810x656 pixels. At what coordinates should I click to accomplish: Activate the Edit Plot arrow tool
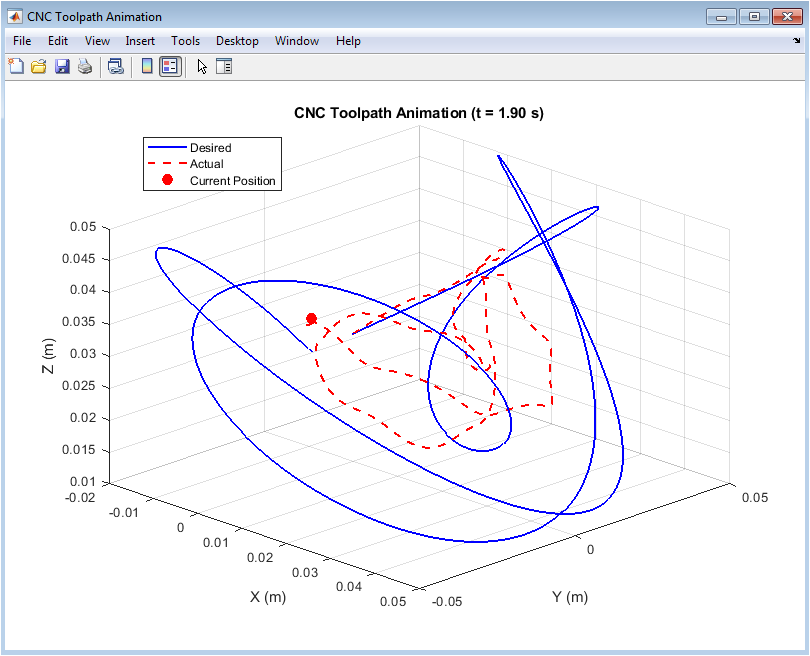tap(202, 66)
